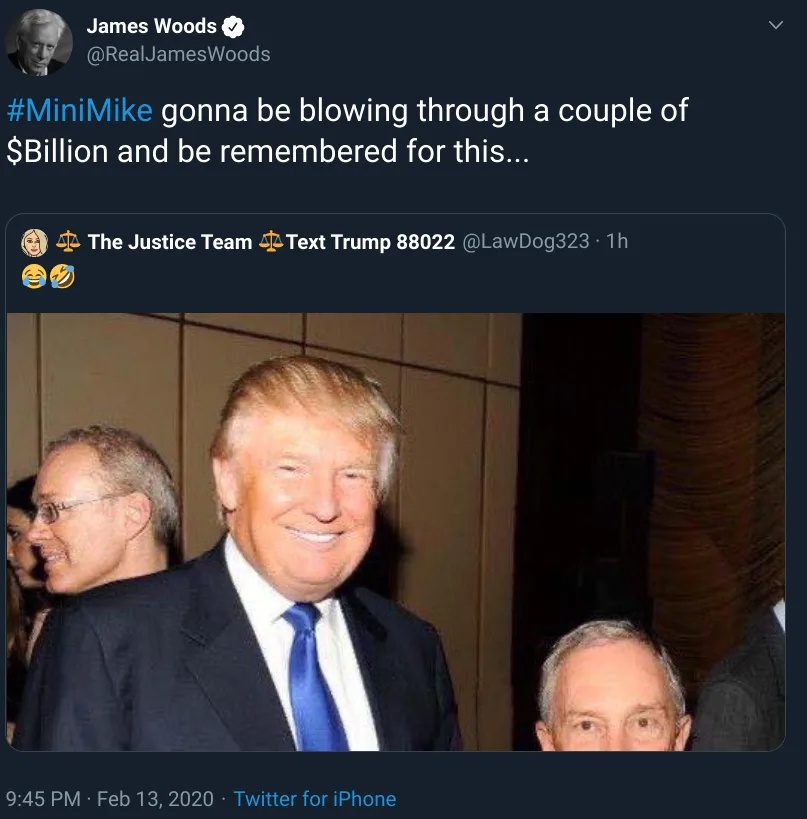Open the @LawDog323 handle

525,241
